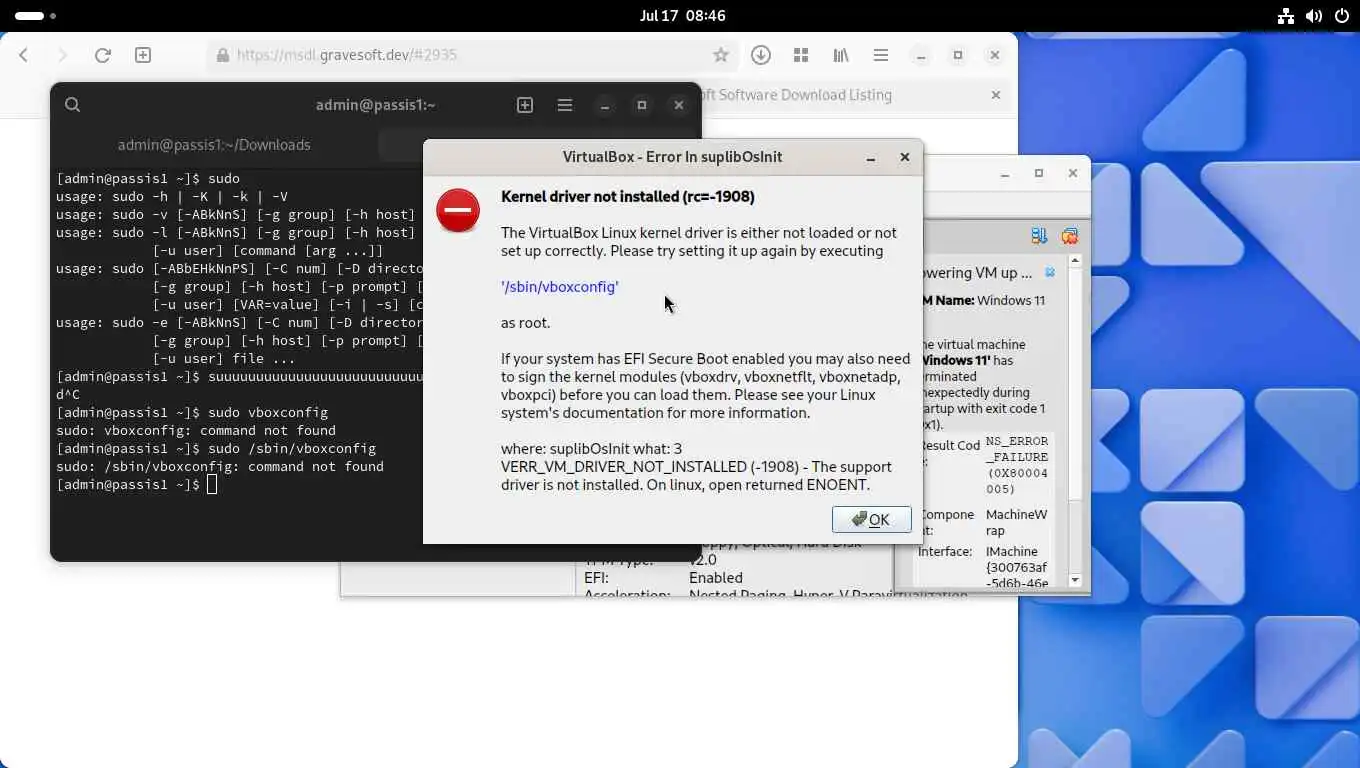Open the terminal hamburger menu
The height and width of the screenshot is (768, 1360).
565,105
